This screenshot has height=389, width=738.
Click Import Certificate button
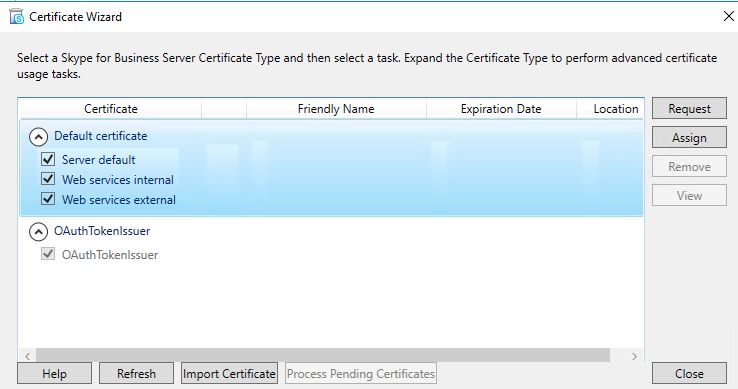click(x=229, y=373)
